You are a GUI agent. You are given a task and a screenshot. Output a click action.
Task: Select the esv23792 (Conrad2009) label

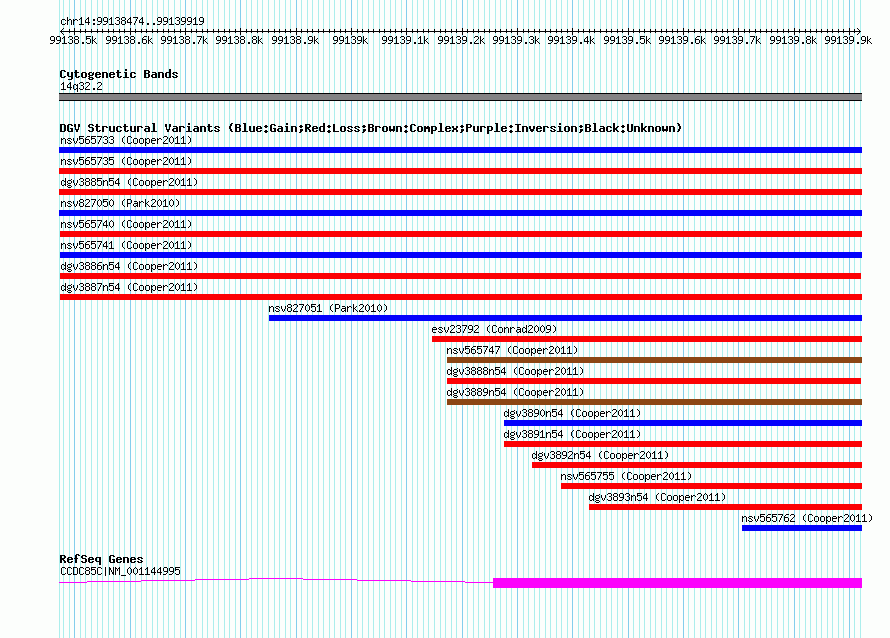point(494,329)
